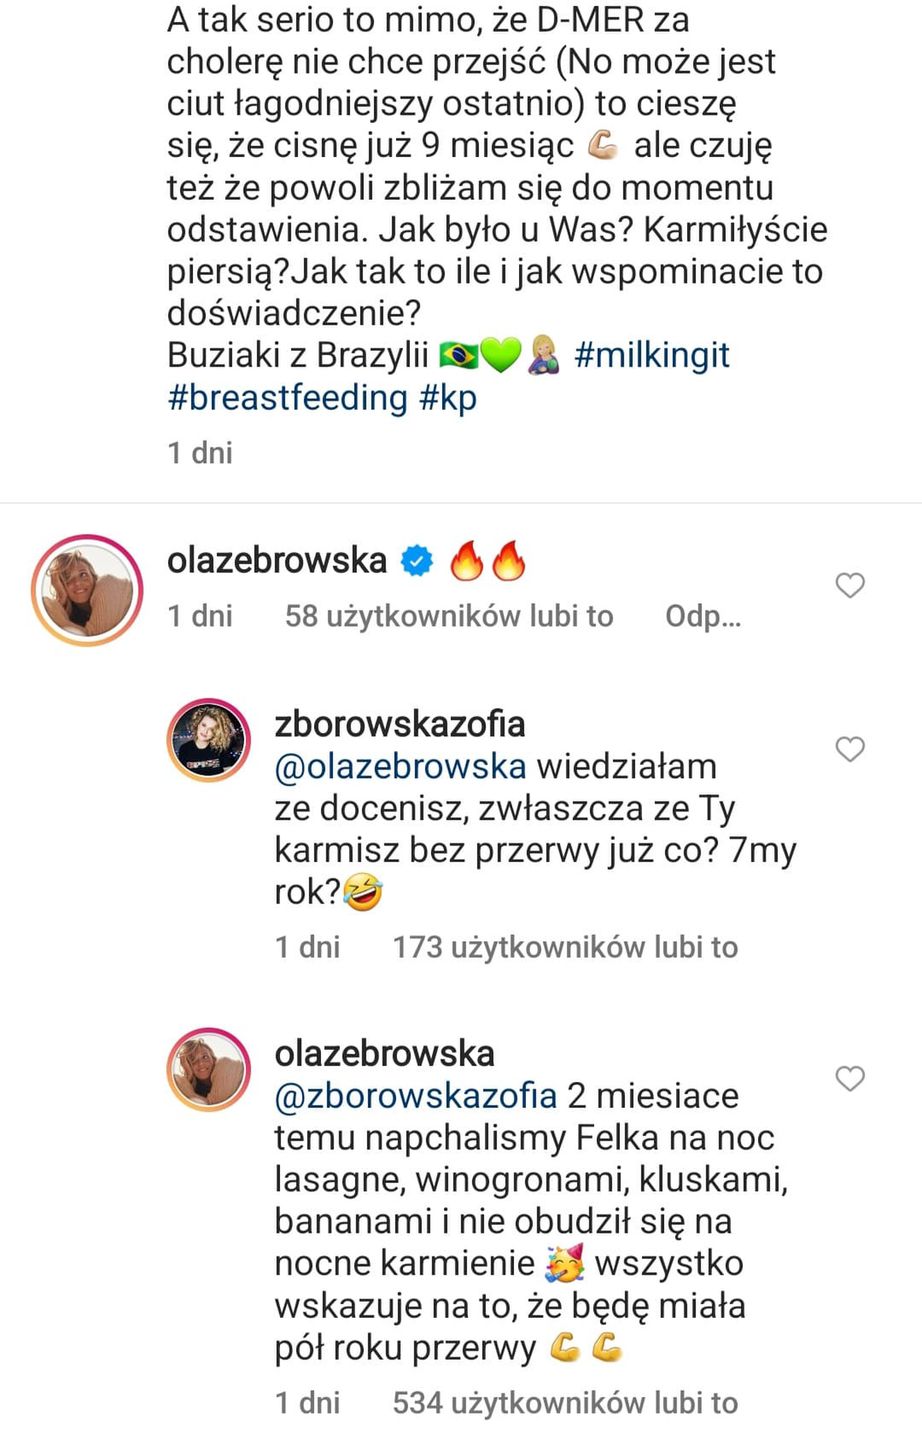
Task: Open olazebrowska's profile picture
Action: tap(86, 589)
